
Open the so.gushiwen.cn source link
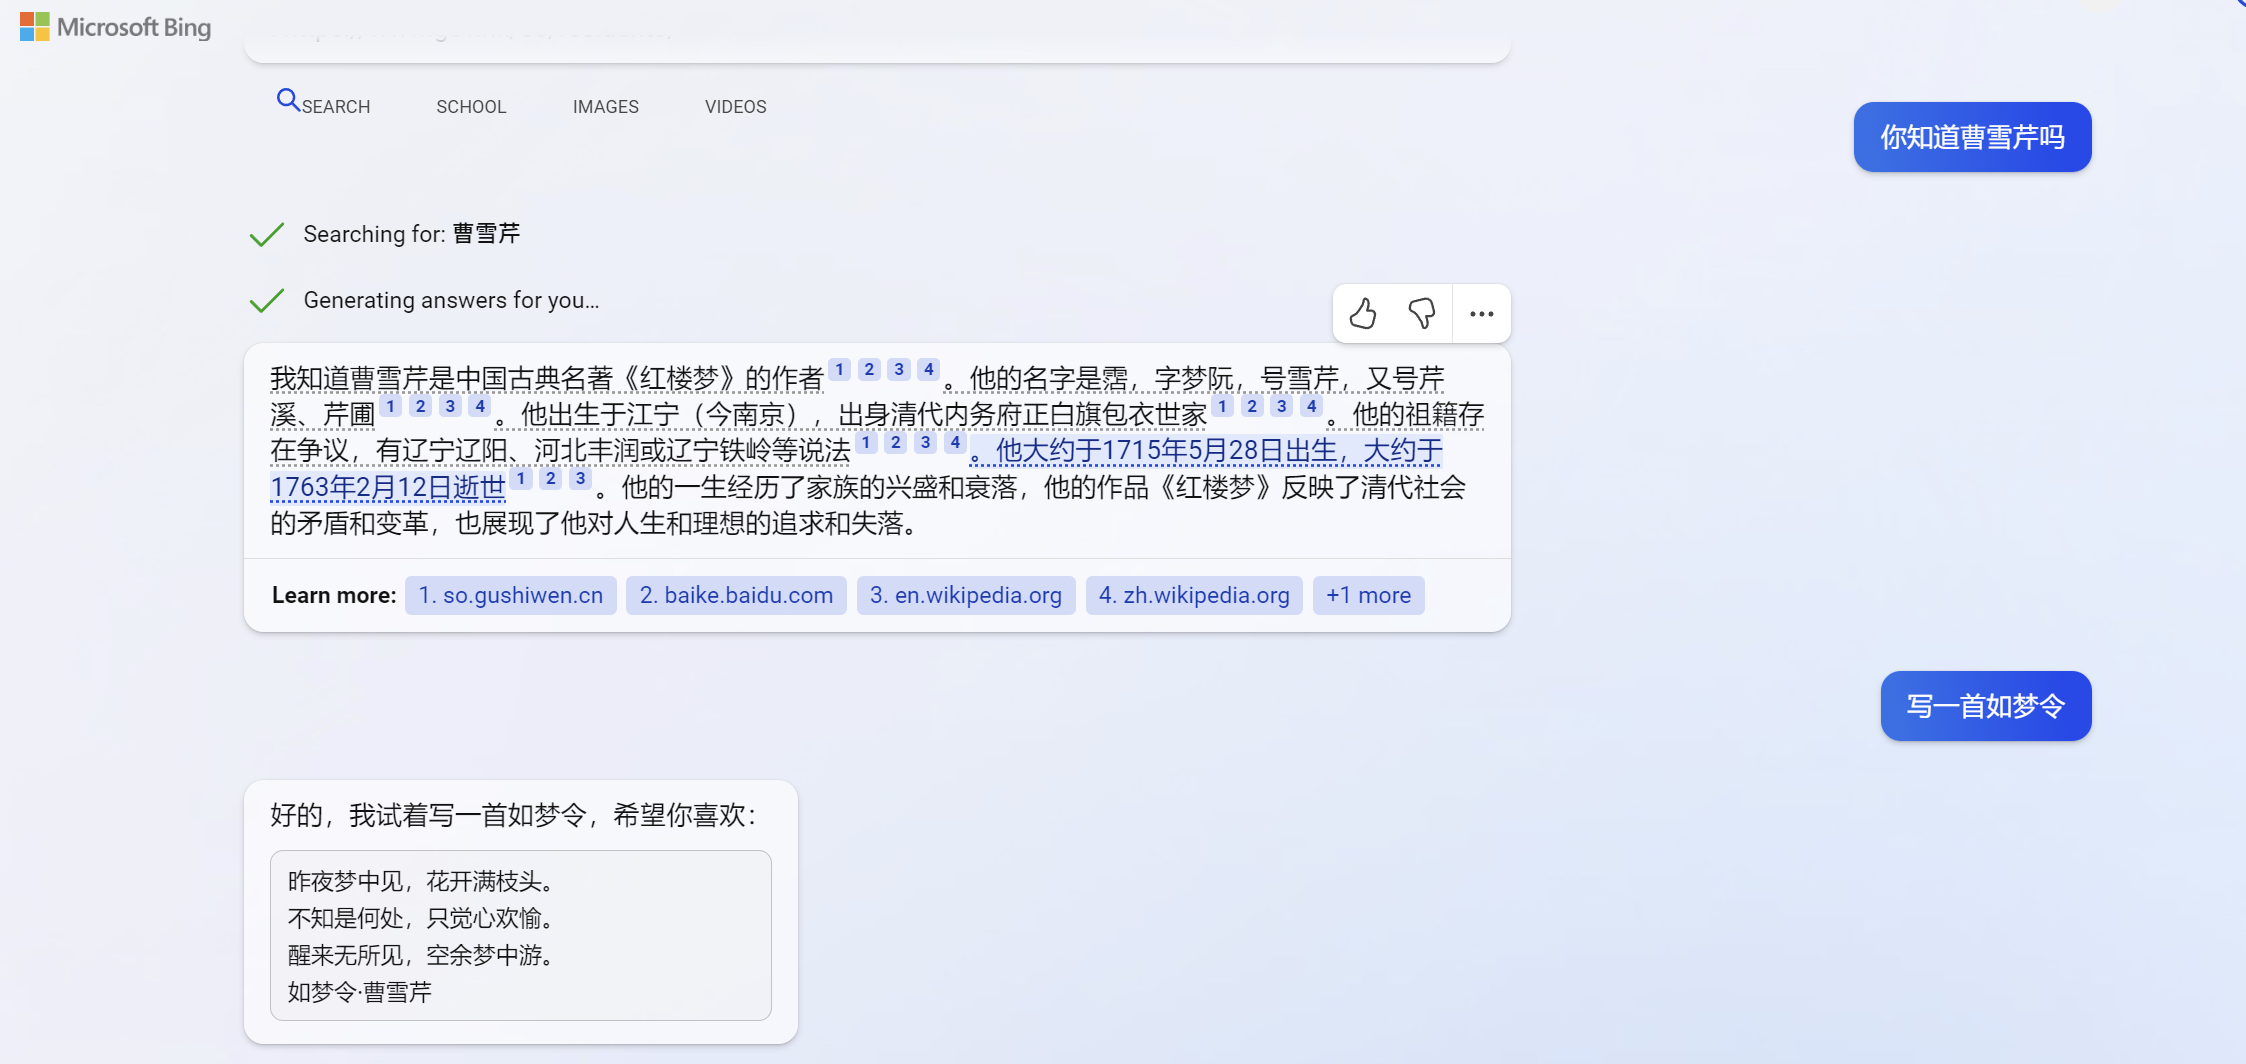click(511, 595)
